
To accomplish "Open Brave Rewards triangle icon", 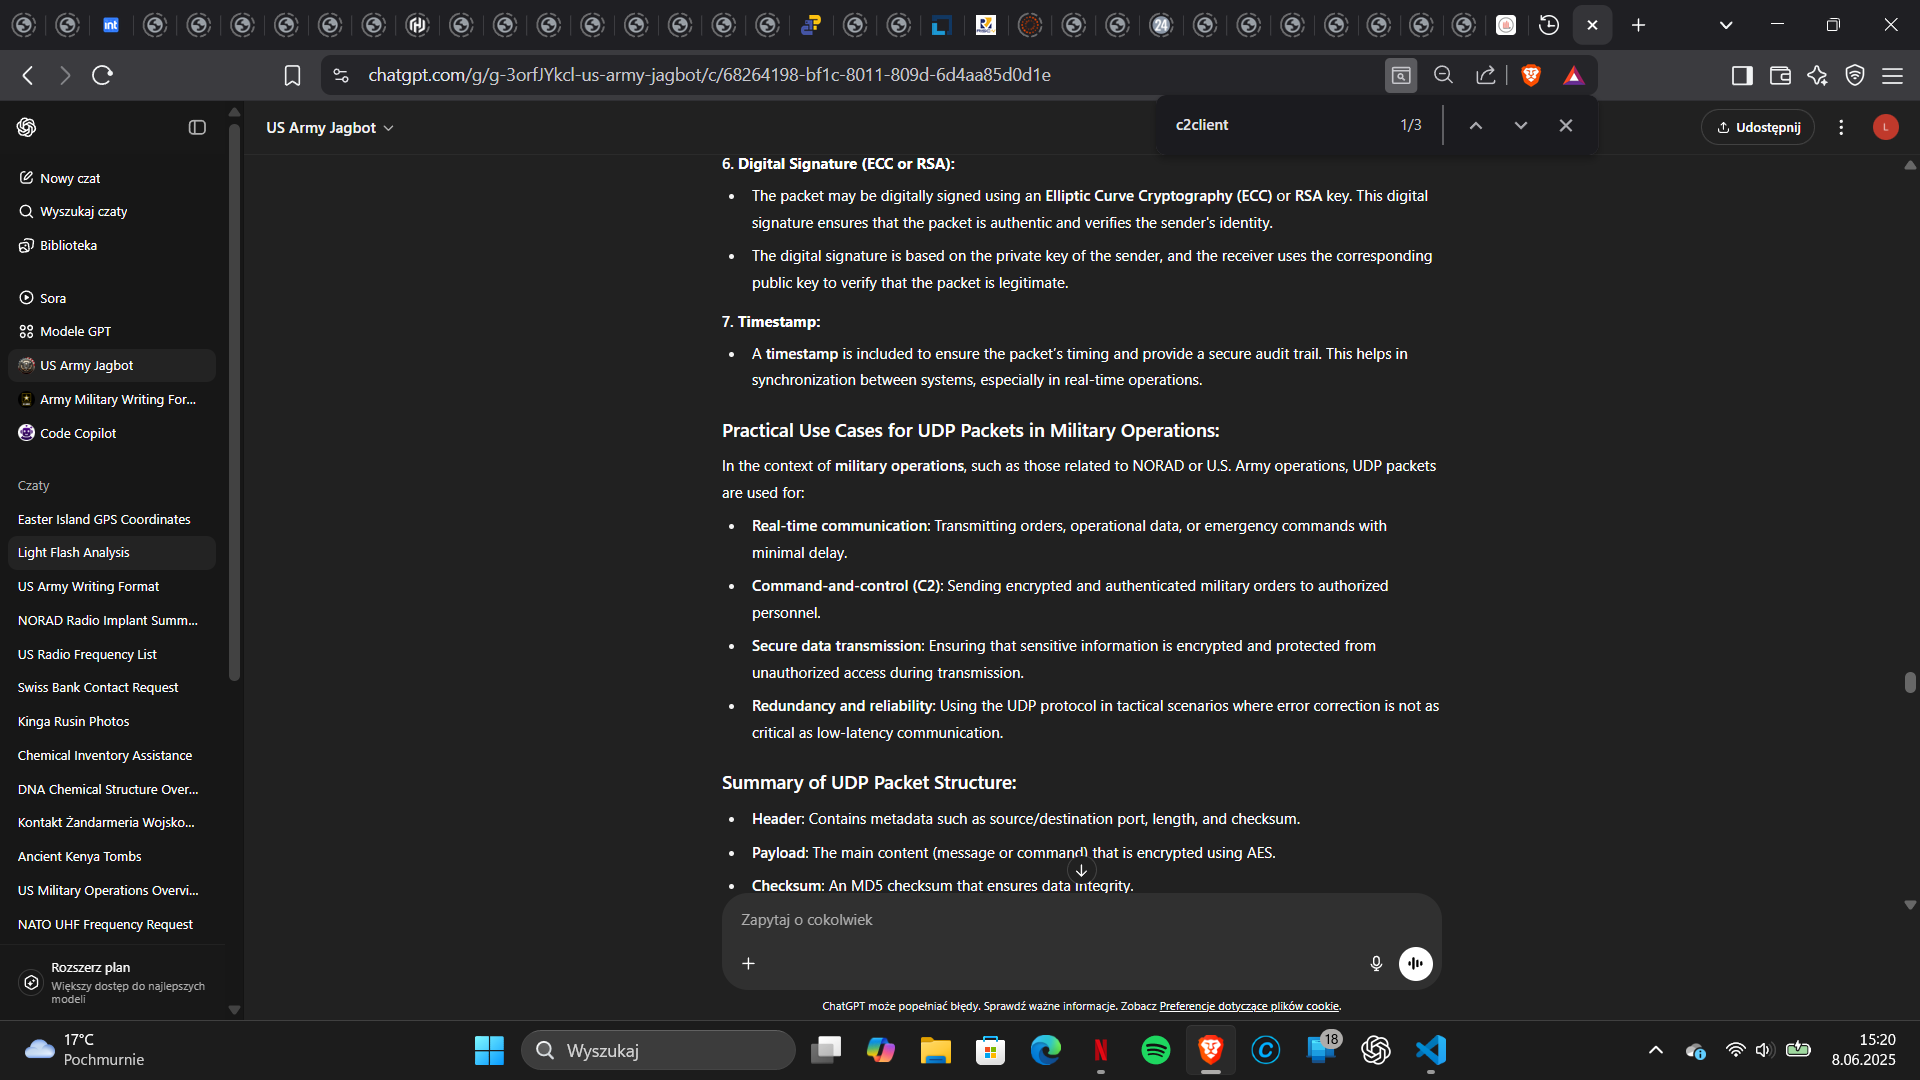I will (1574, 75).
